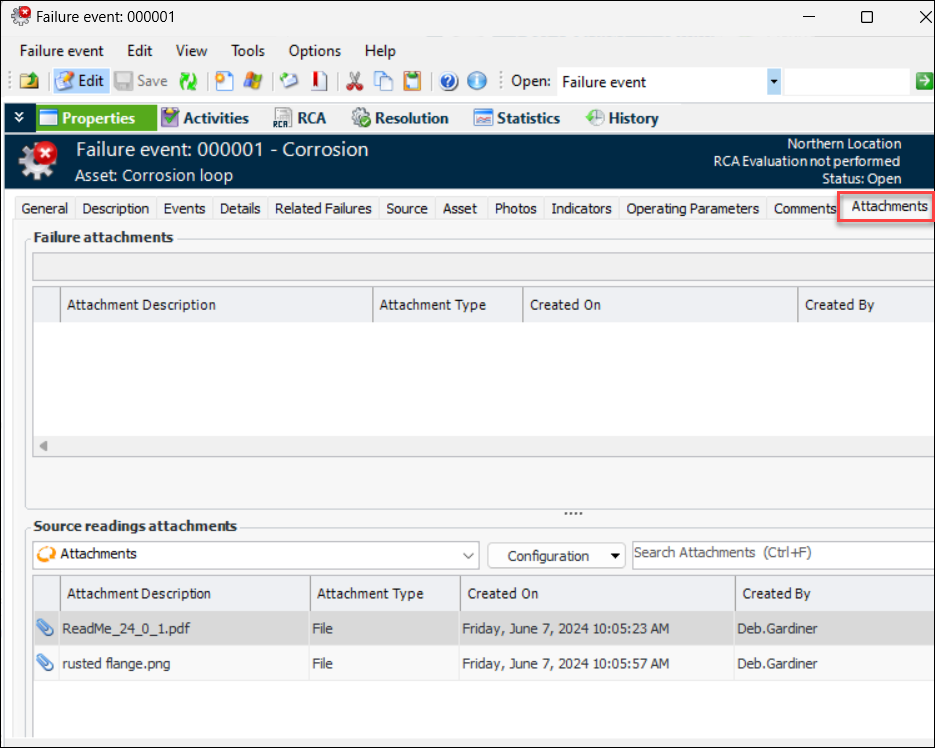This screenshot has height=748, width=935.
Task: Collapse the navigation bar with double chevron
Action: (19, 118)
